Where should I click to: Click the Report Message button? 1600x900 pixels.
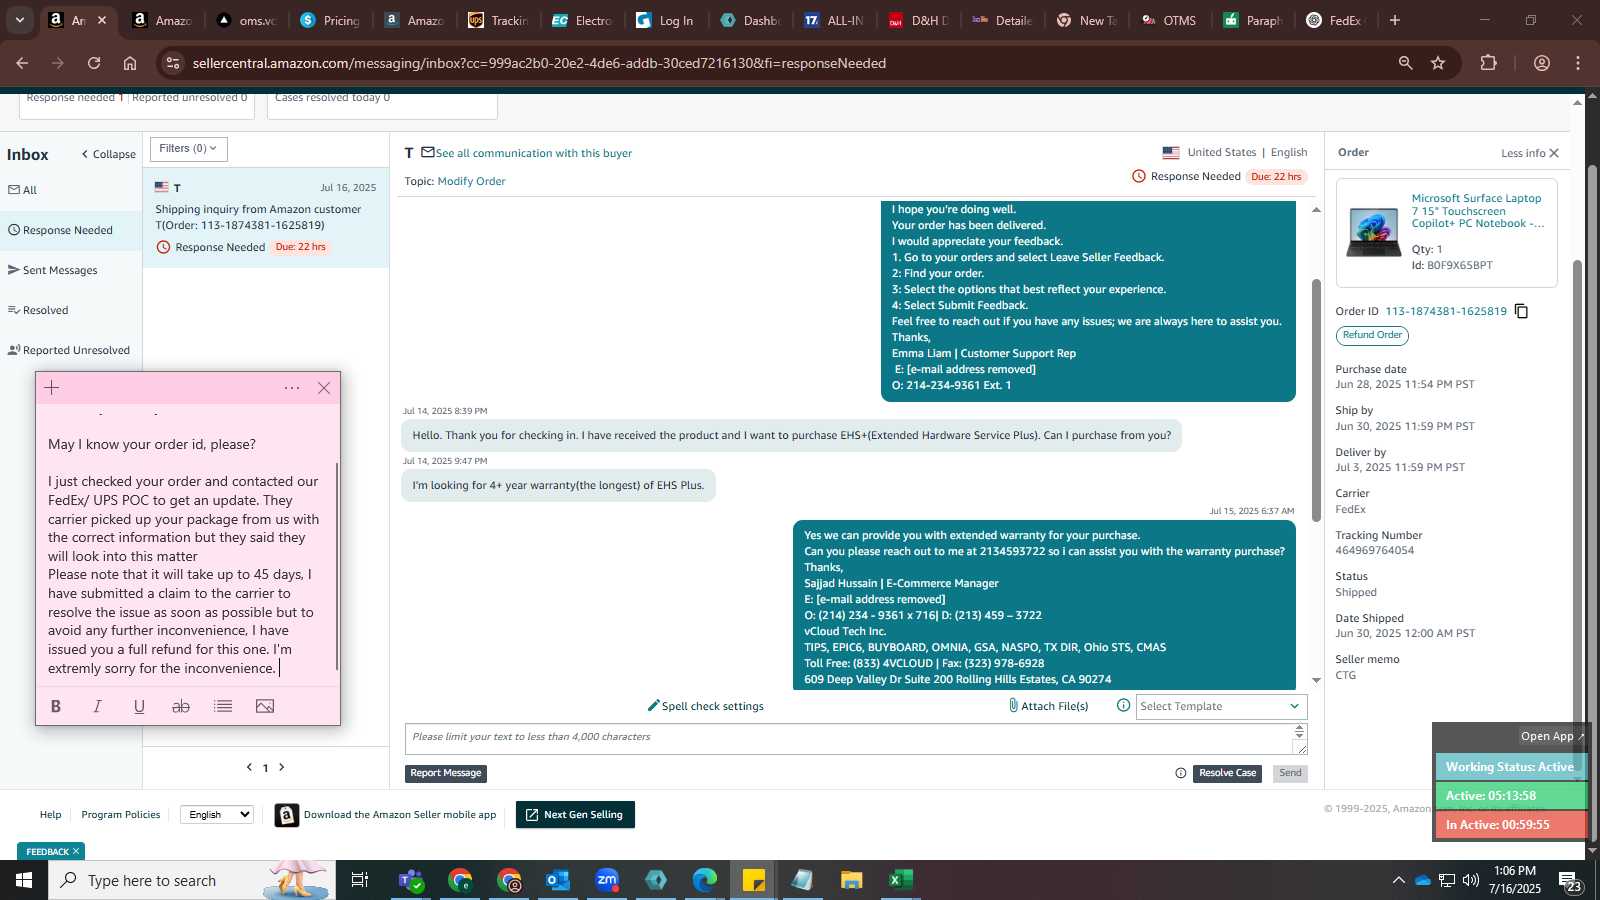coord(446,773)
